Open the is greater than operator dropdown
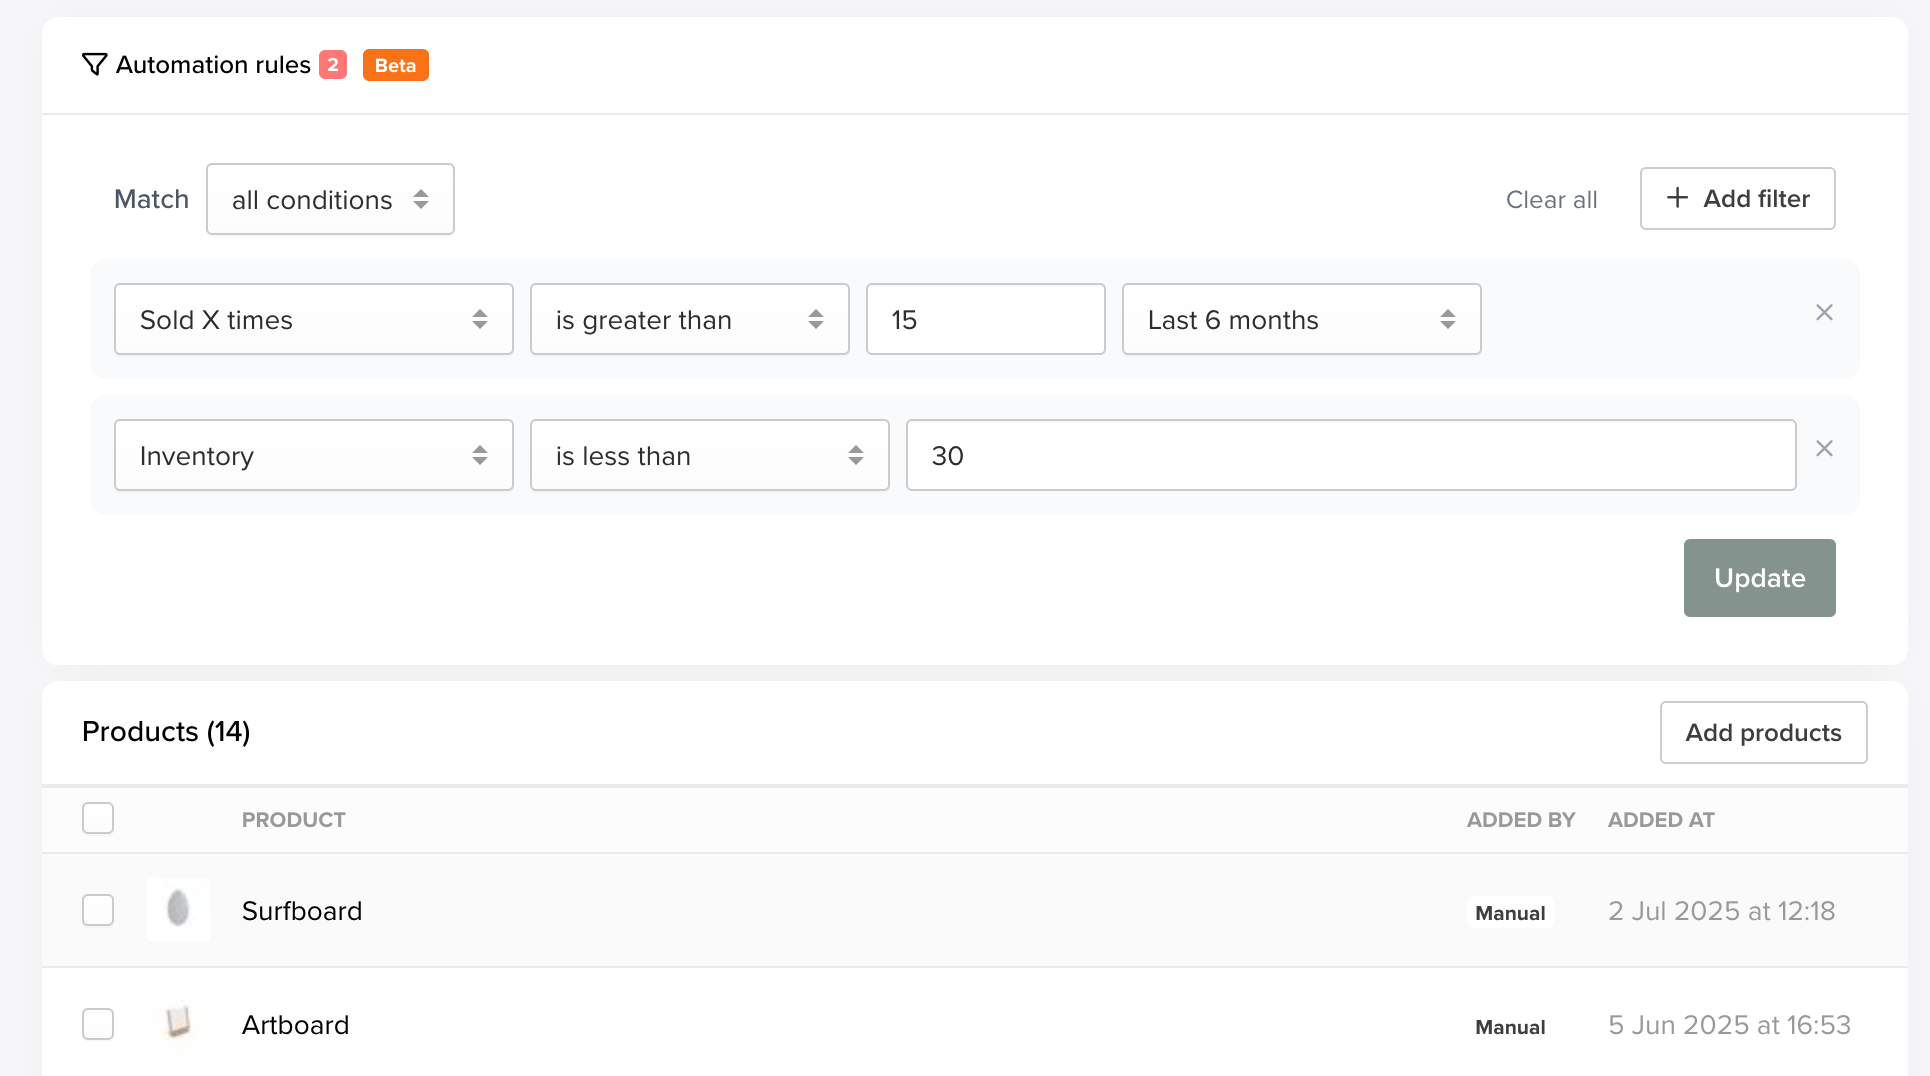 (690, 319)
